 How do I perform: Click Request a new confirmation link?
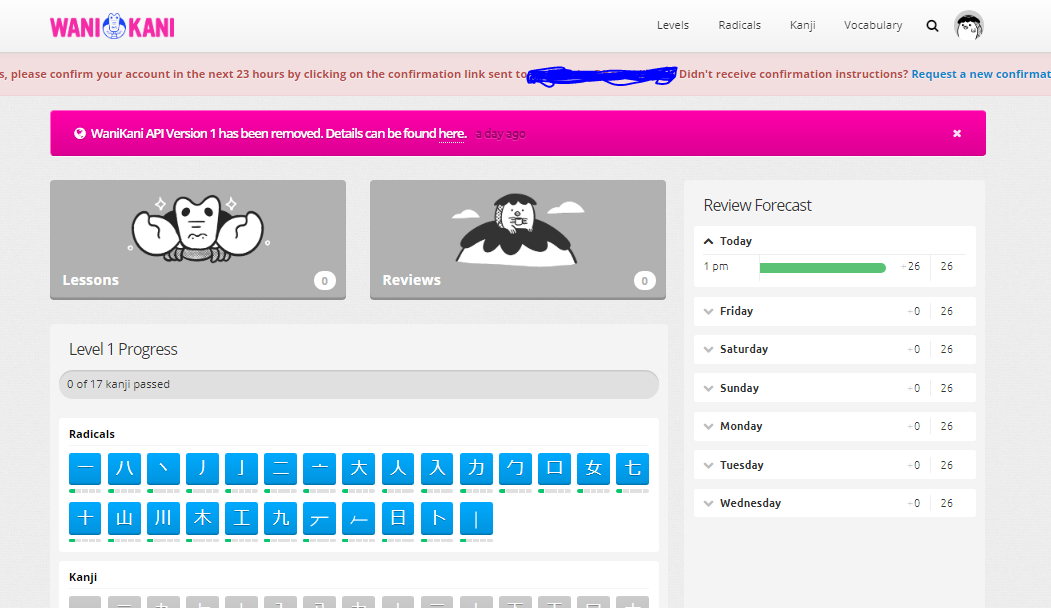coord(981,74)
